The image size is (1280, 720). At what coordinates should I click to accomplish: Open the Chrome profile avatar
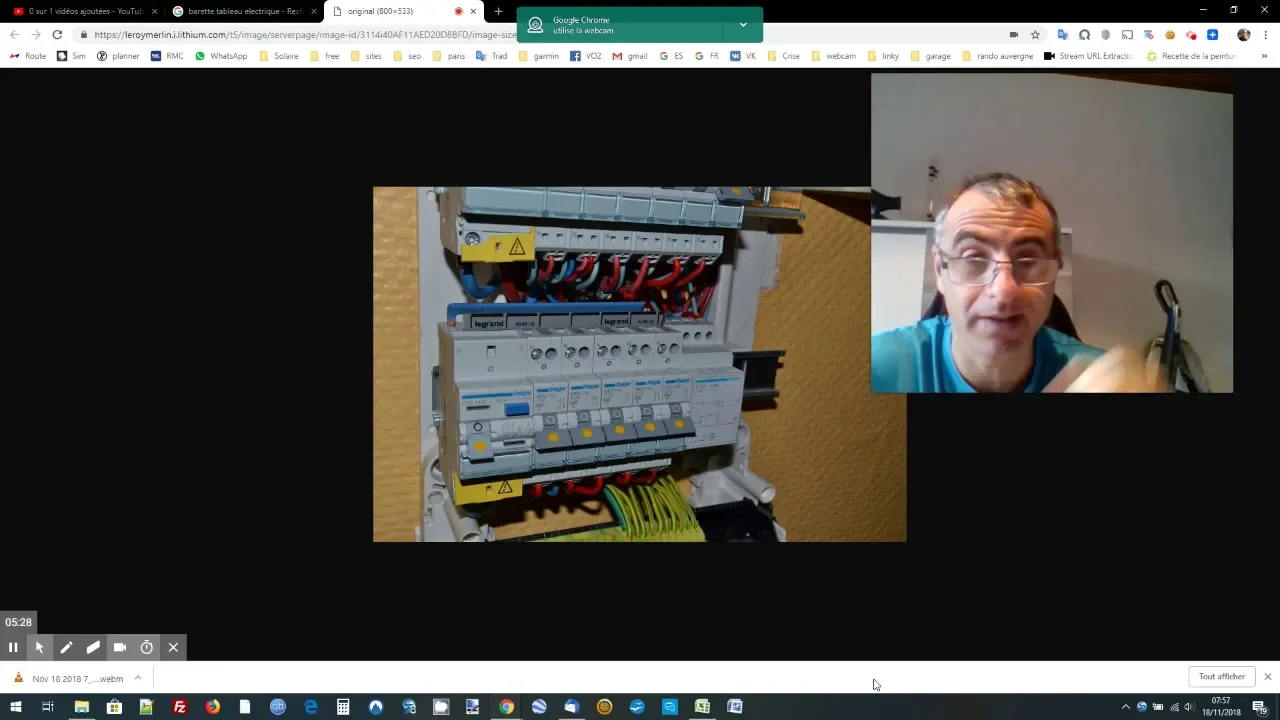coord(1244,34)
